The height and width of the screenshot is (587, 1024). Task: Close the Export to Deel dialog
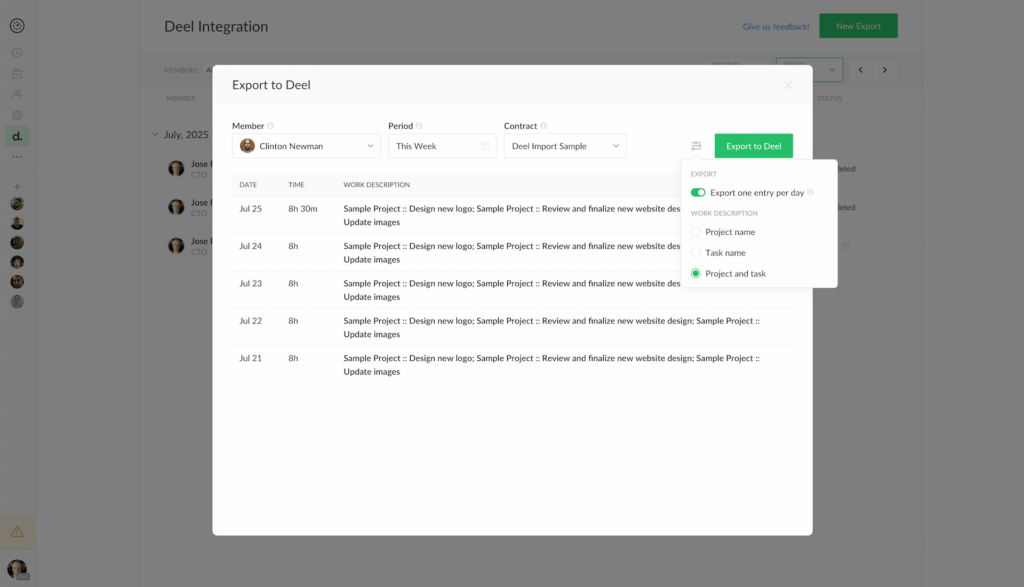788,85
